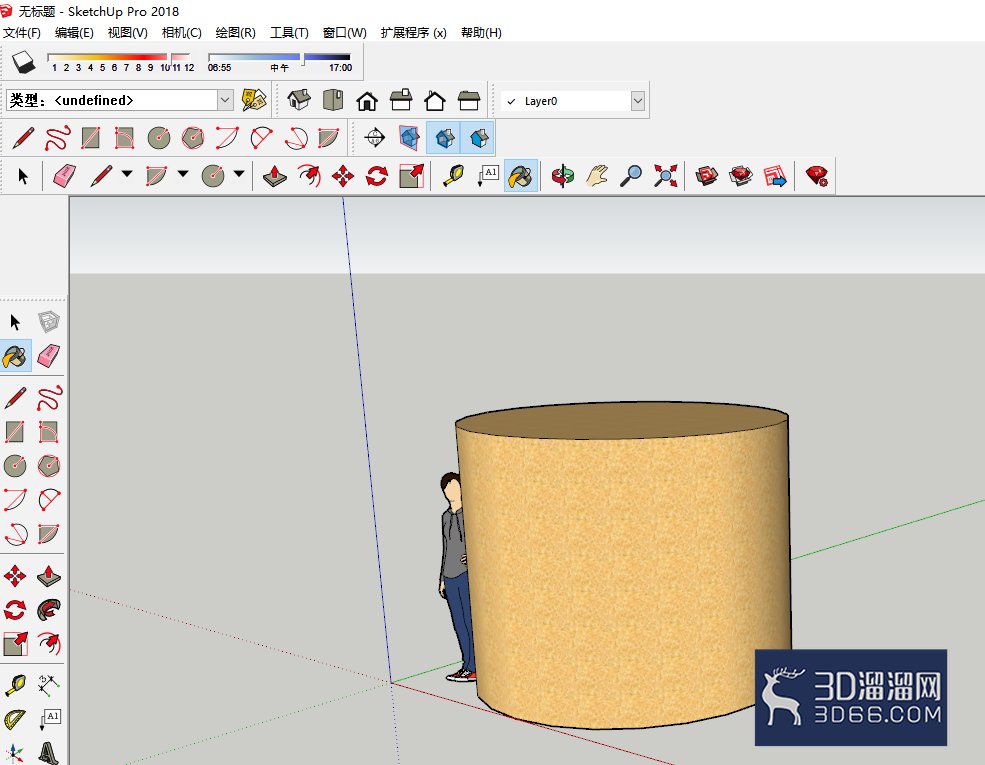This screenshot has height=765, width=985.
Task: Select Rotate tool in Getting Started toolbar
Action: coord(377,176)
